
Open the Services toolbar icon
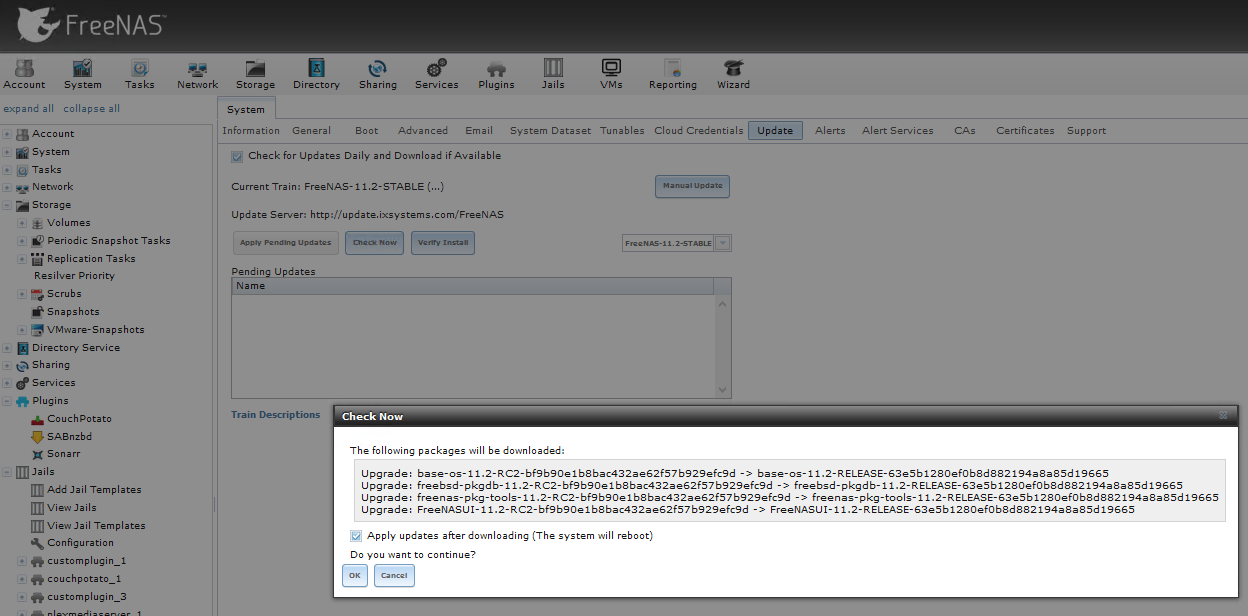point(437,74)
